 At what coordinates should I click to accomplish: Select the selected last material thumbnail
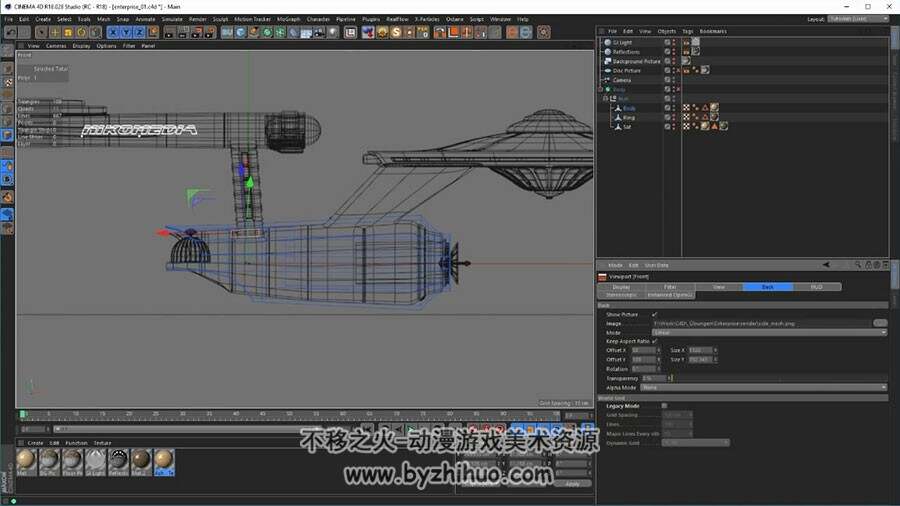point(164,462)
